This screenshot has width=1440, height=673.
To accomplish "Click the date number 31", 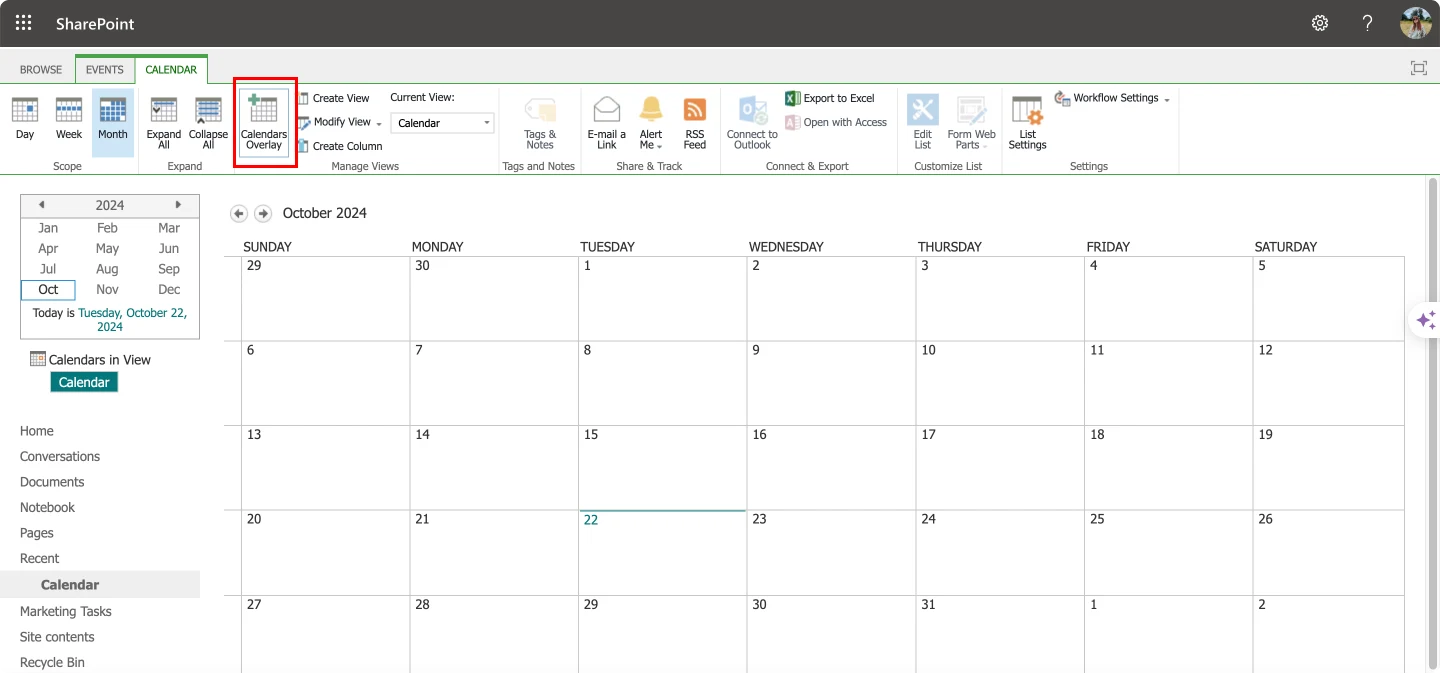I will 929,605.
